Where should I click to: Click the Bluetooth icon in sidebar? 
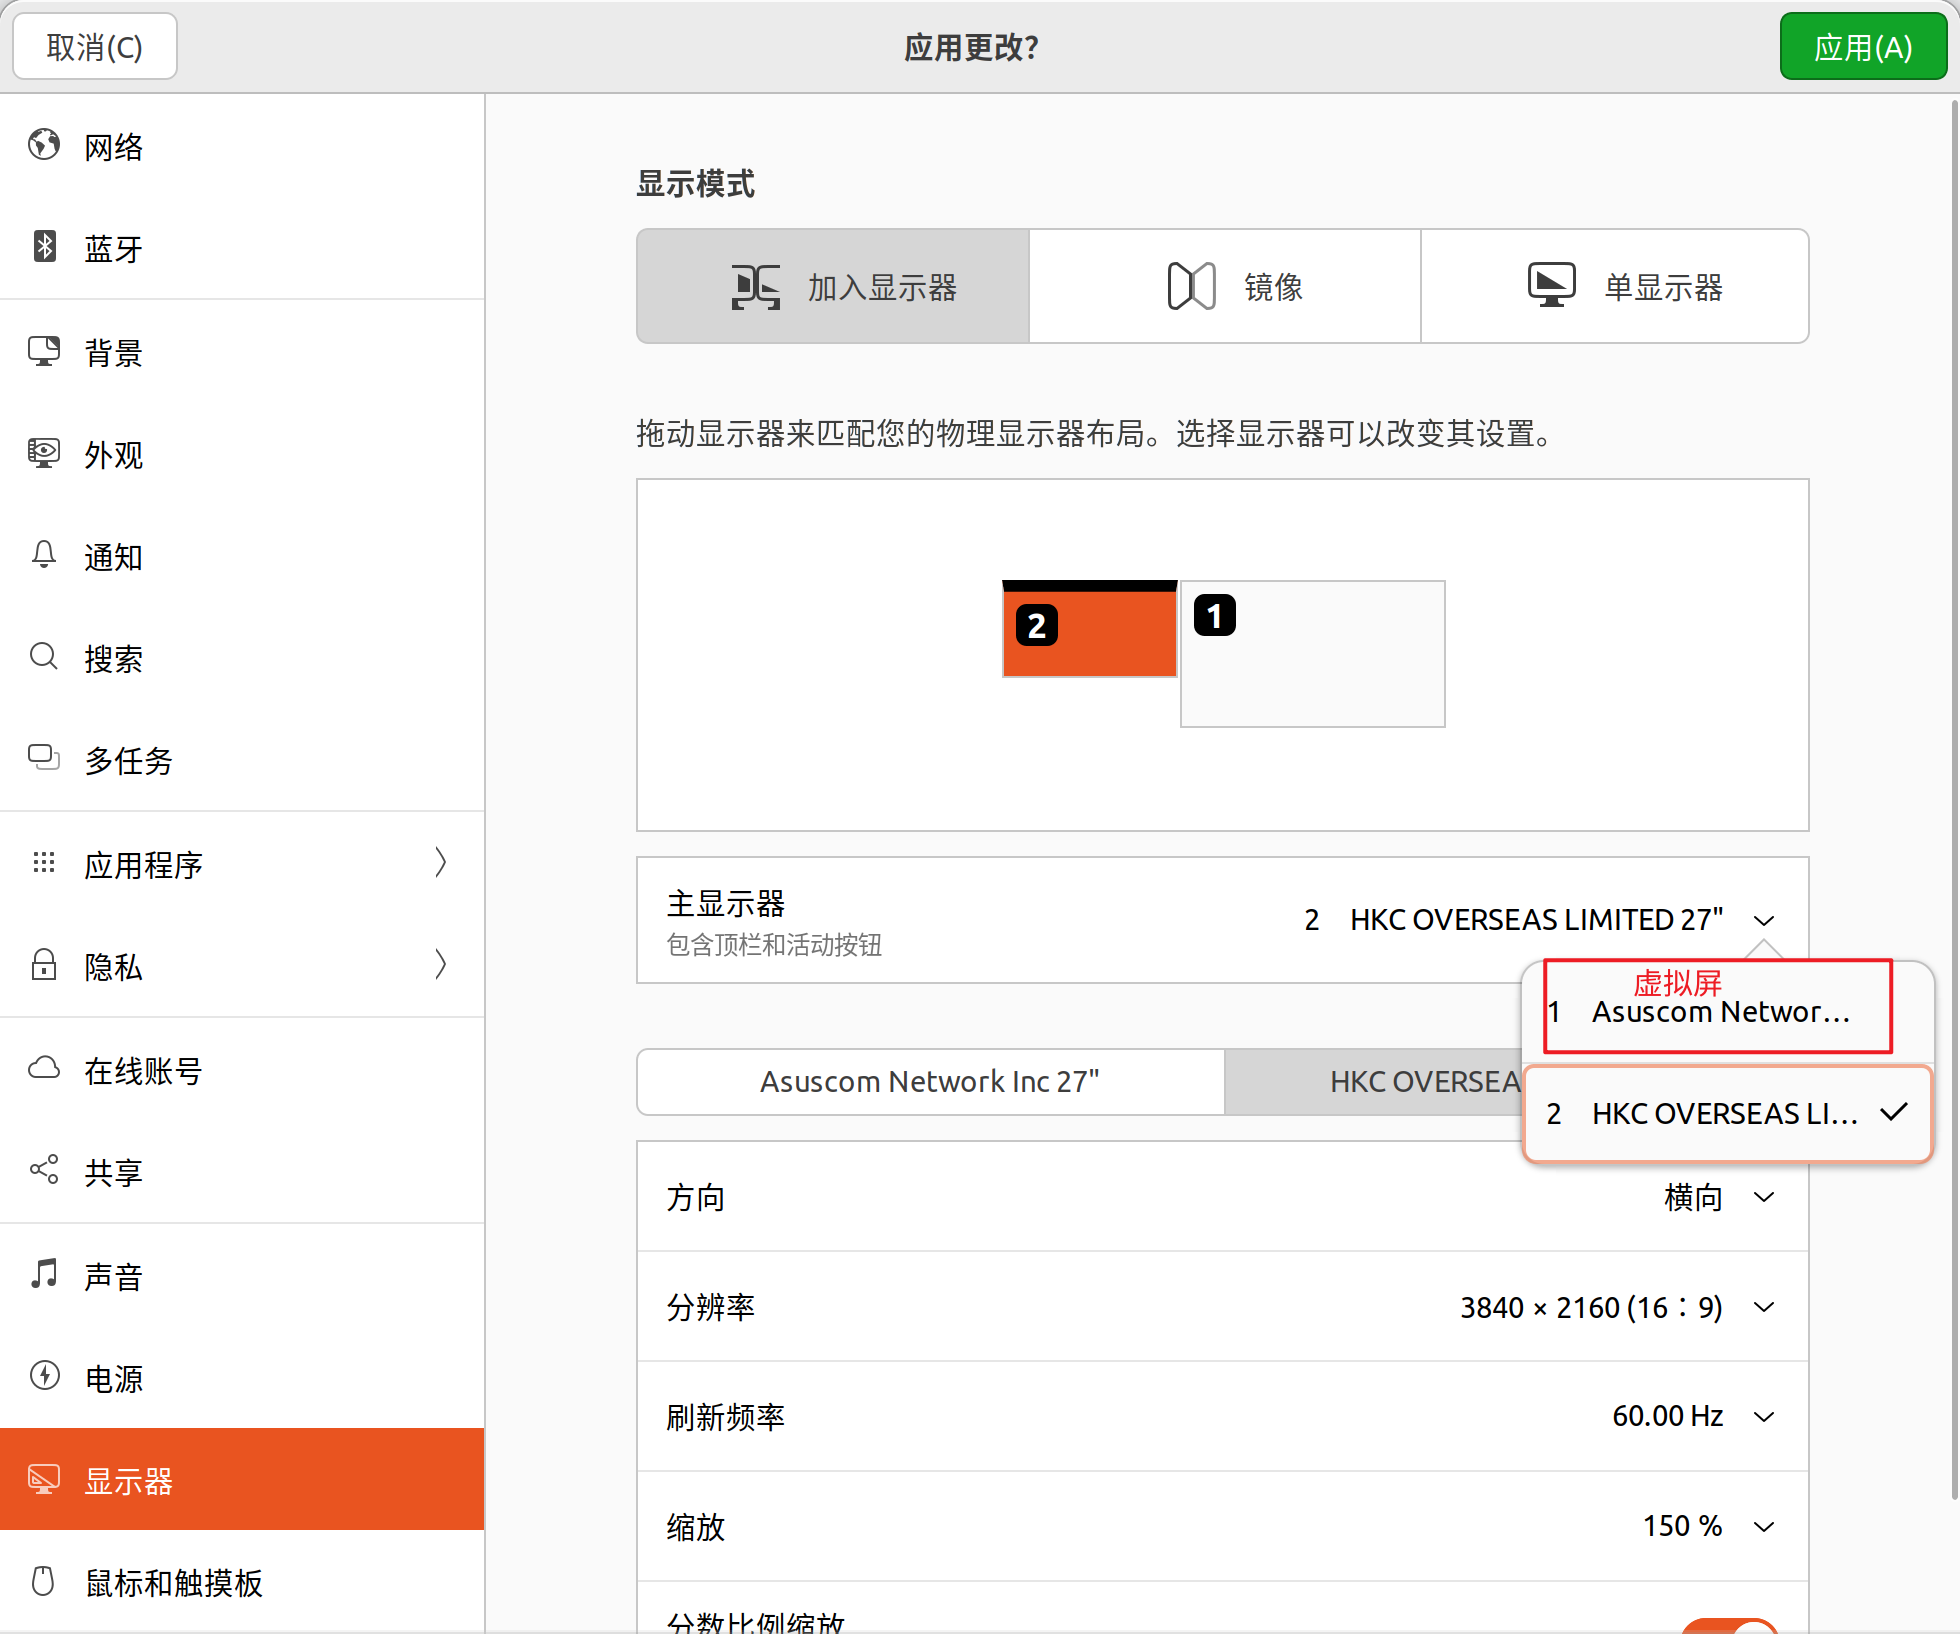tap(44, 246)
